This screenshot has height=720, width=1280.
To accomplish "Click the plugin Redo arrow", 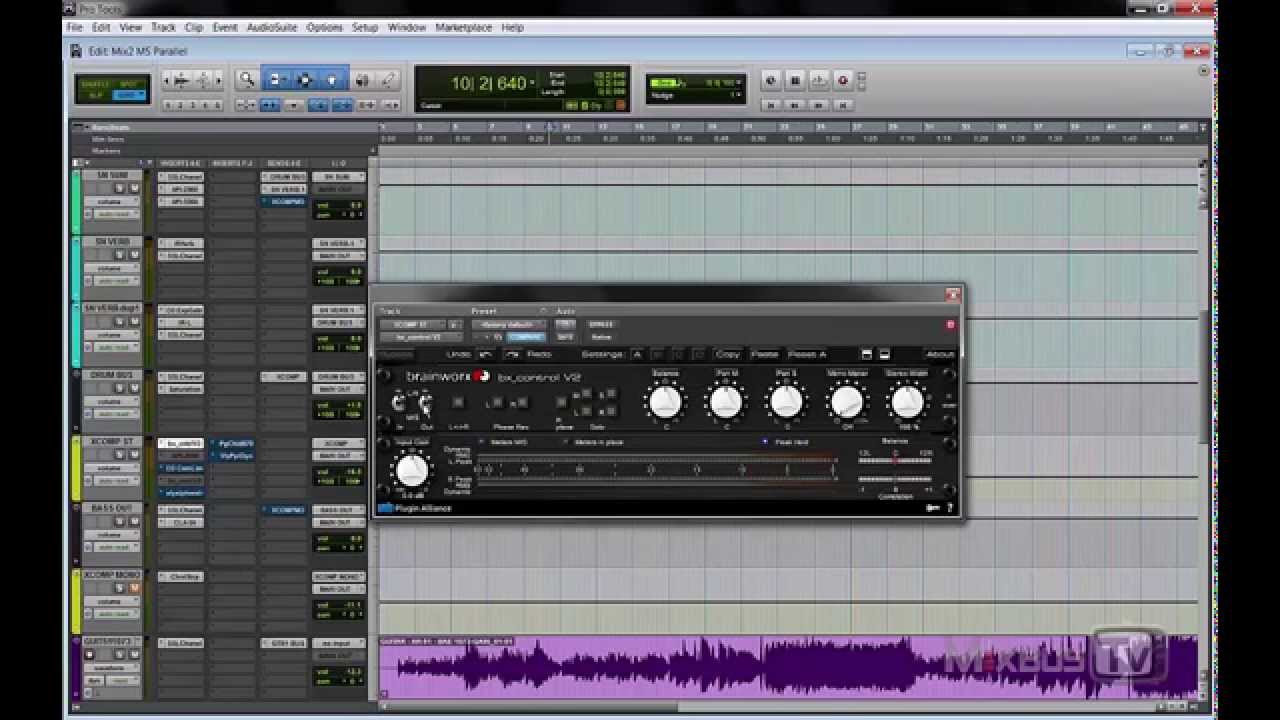I will coord(511,354).
